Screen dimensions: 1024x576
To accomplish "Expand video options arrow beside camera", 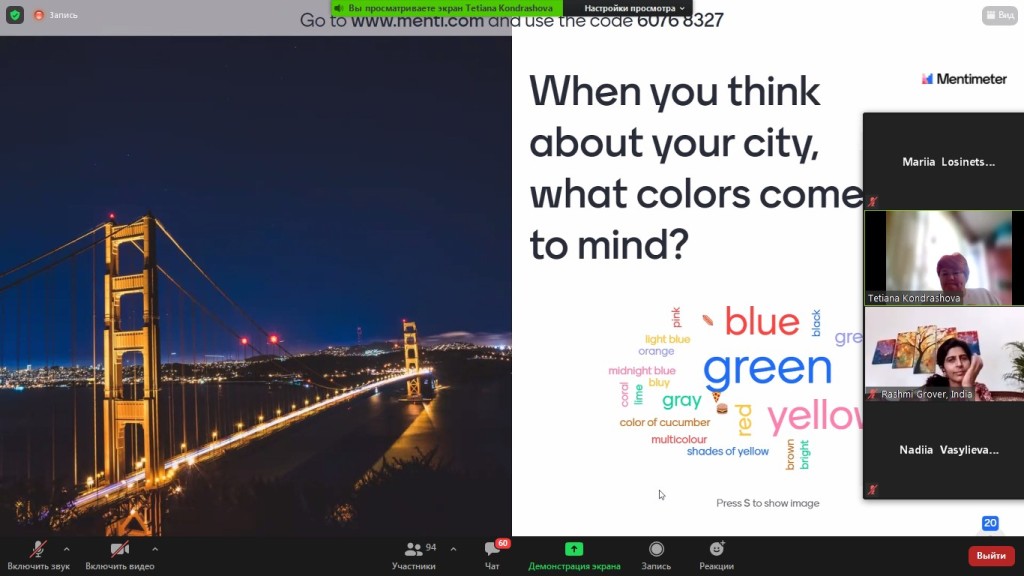I will click(155, 549).
